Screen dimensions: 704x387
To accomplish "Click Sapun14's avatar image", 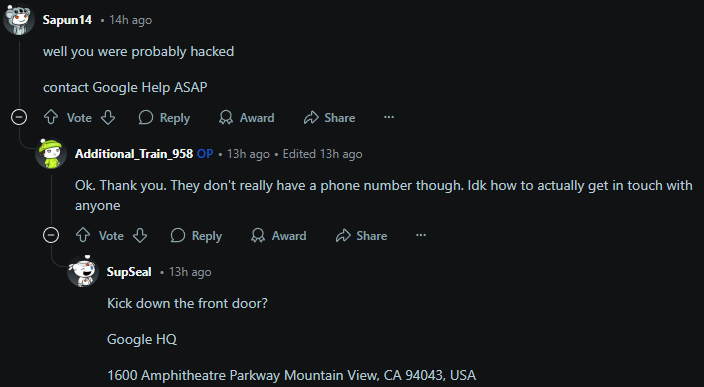I will tap(19, 19).
